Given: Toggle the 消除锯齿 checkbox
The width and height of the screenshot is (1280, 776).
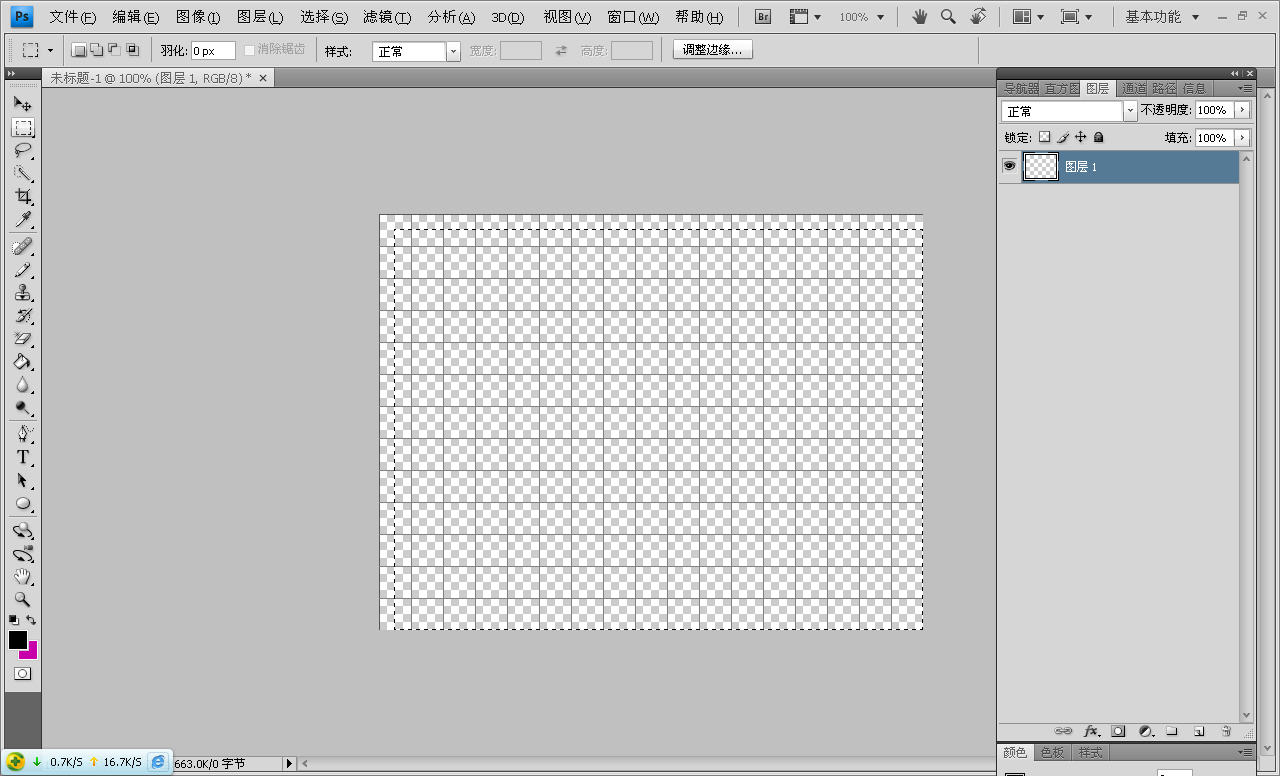Looking at the screenshot, I should (x=250, y=49).
